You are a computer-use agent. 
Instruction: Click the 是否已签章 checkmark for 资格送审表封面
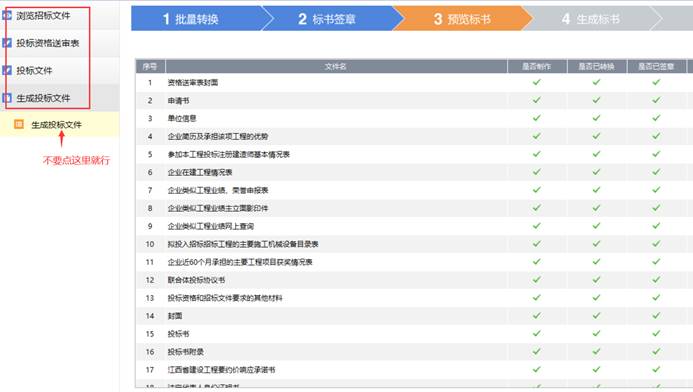656,82
